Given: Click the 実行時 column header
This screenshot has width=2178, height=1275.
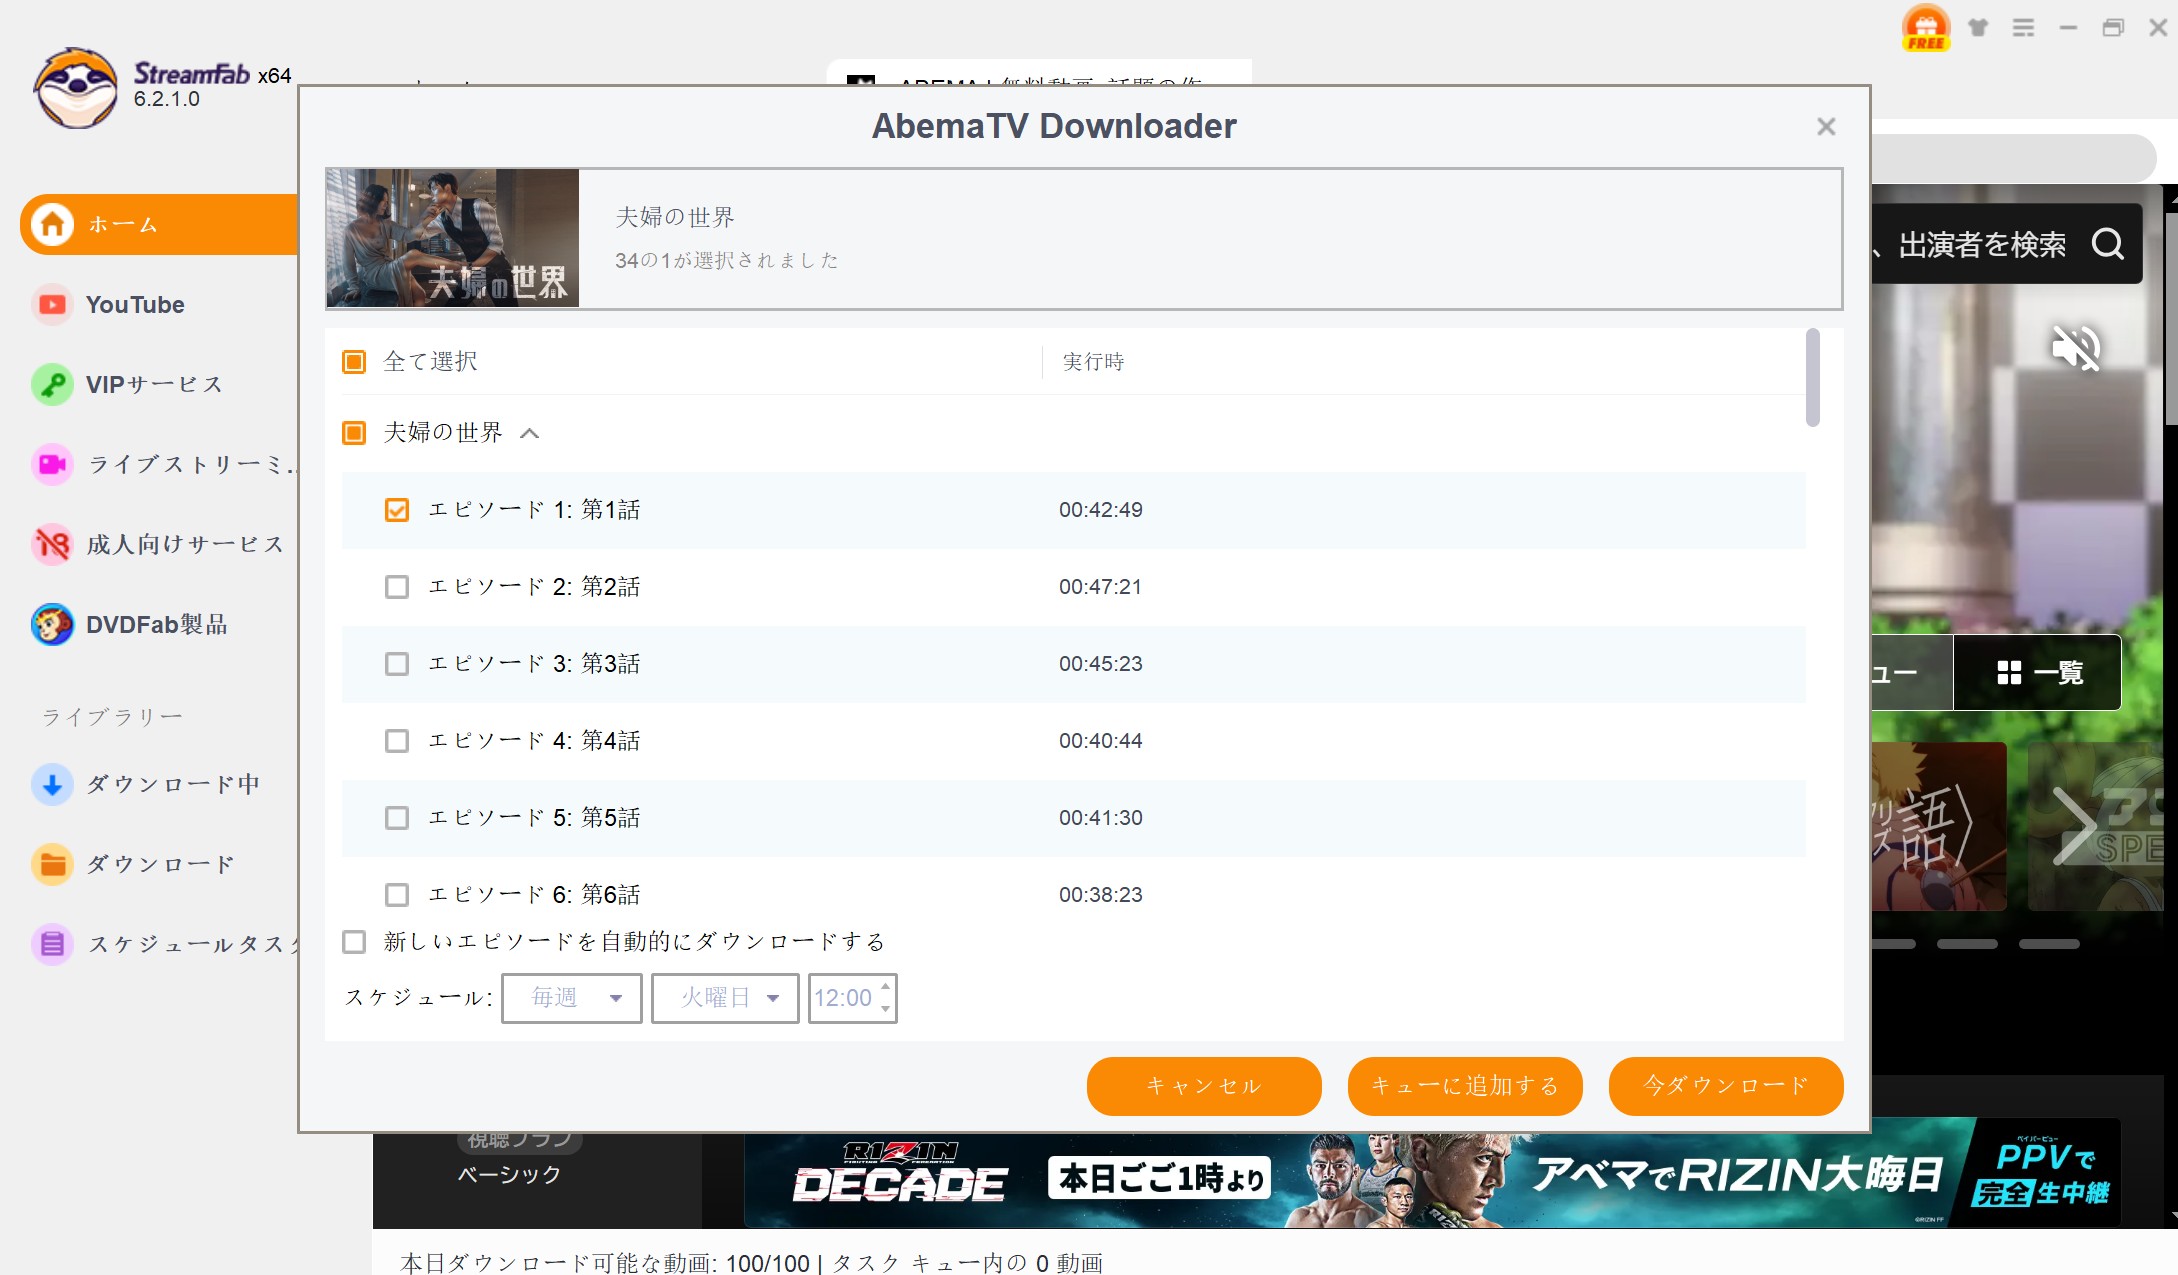Looking at the screenshot, I should (1093, 361).
